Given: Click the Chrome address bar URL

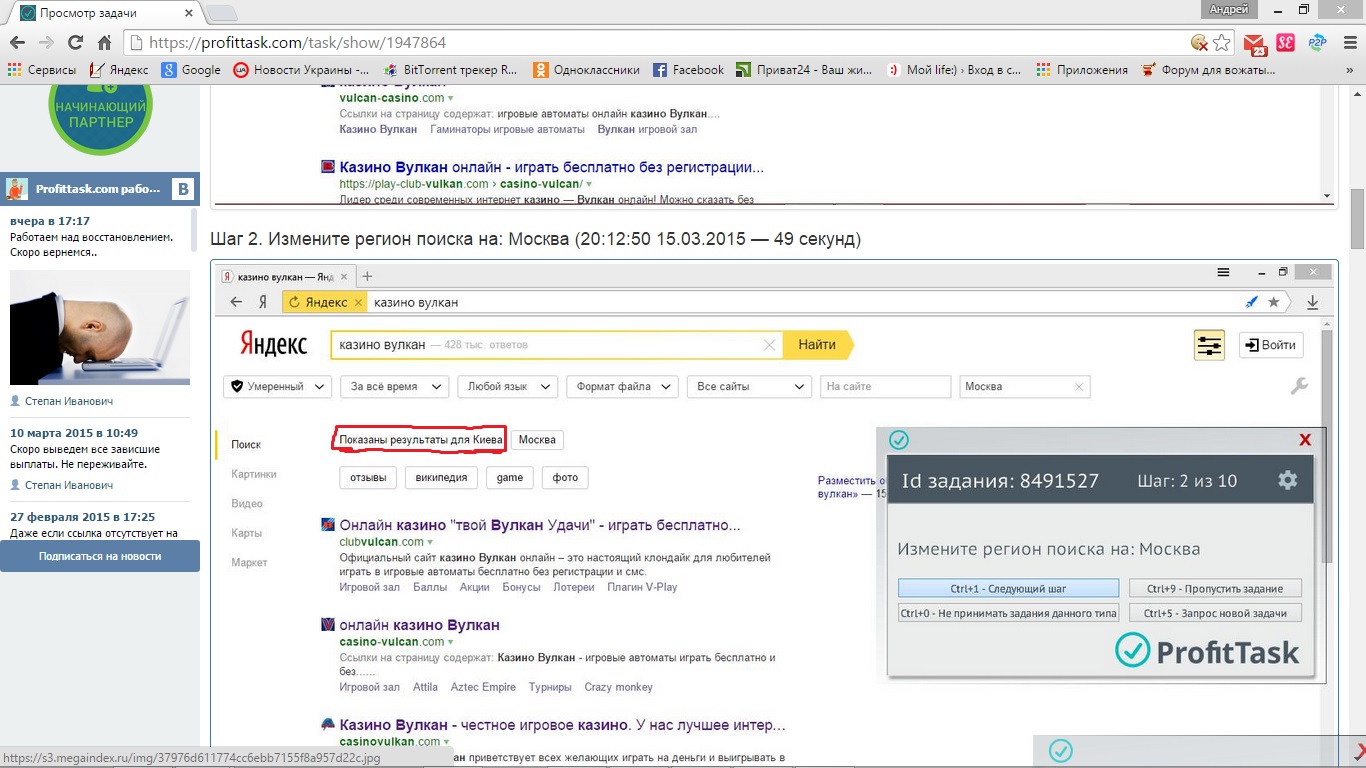Looking at the screenshot, I should coord(297,43).
